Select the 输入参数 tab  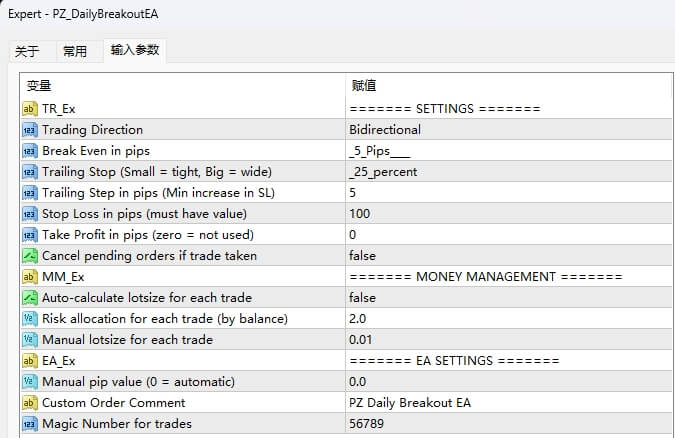click(x=134, y=50)
